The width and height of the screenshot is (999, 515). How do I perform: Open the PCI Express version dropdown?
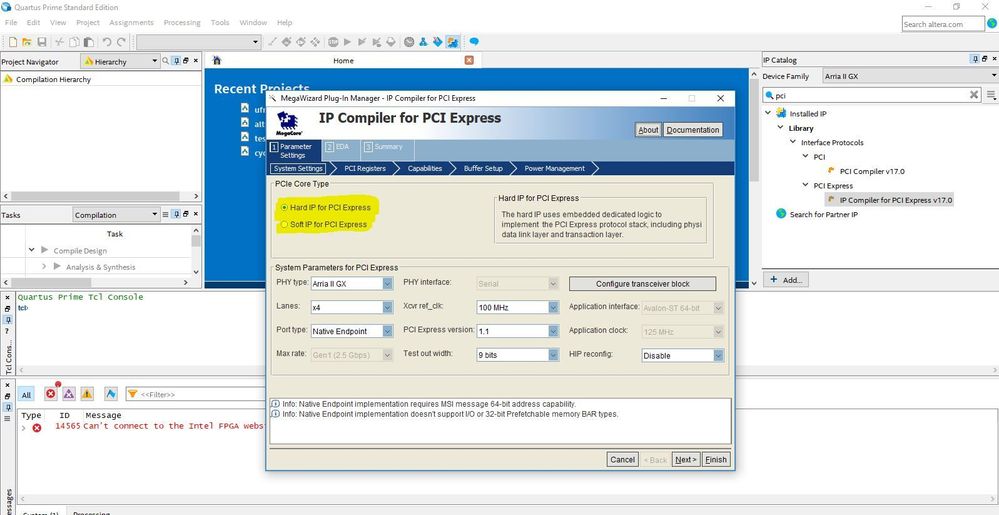(x=517, y=331)
